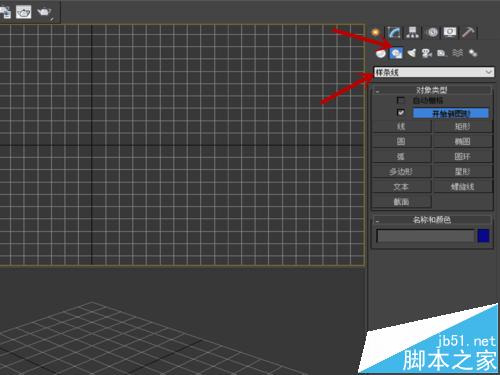This screenshot has width=500, height=375.
Task: Select the Helpers category icon
Action: 442,53
